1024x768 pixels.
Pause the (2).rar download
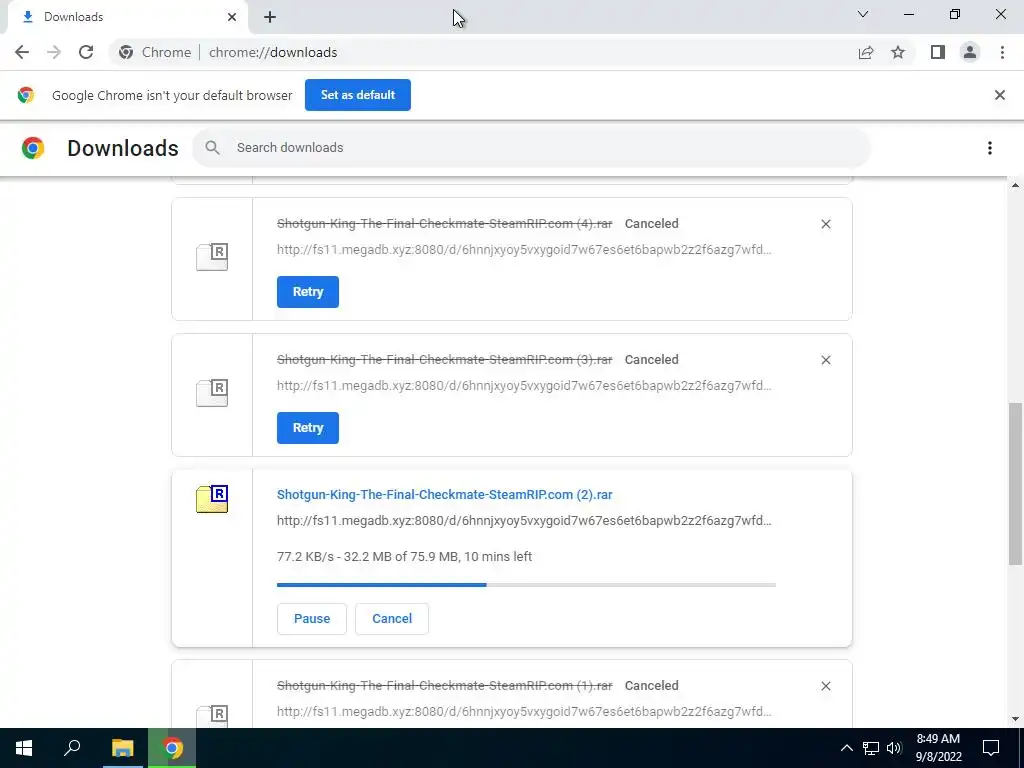312,618
